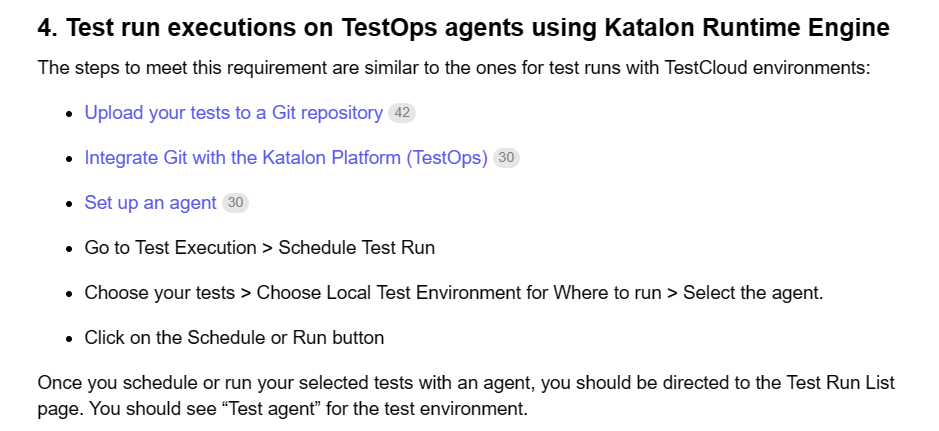Click the intro sentence starting "The steps to meet"
The width and height of the screenshot is (939, 431).
point(453,68)
